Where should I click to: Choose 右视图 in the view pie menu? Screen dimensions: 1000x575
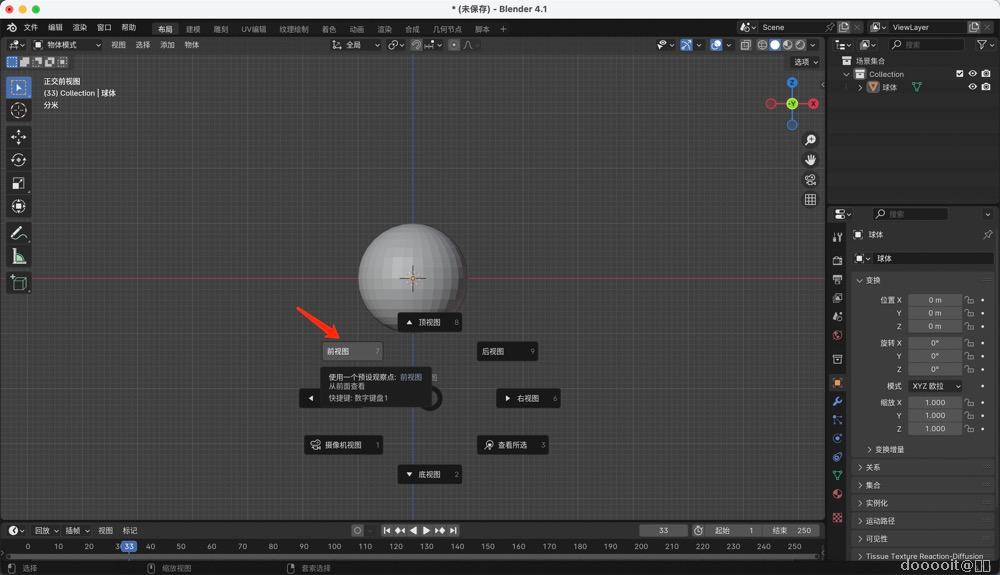[x=527, y=398]
